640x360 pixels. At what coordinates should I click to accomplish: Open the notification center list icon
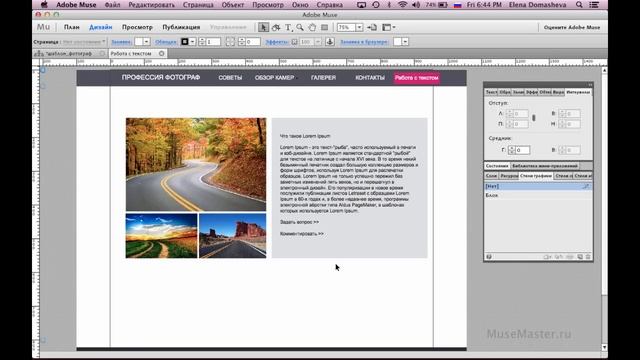(x=594, y=5)
